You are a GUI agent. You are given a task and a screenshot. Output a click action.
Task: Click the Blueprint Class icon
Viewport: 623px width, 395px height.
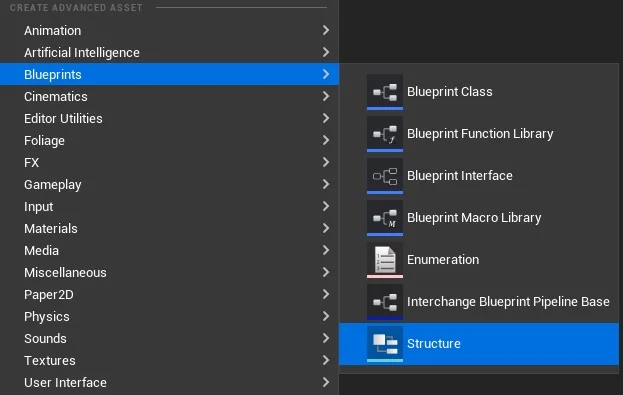click(x=385, y=92)
